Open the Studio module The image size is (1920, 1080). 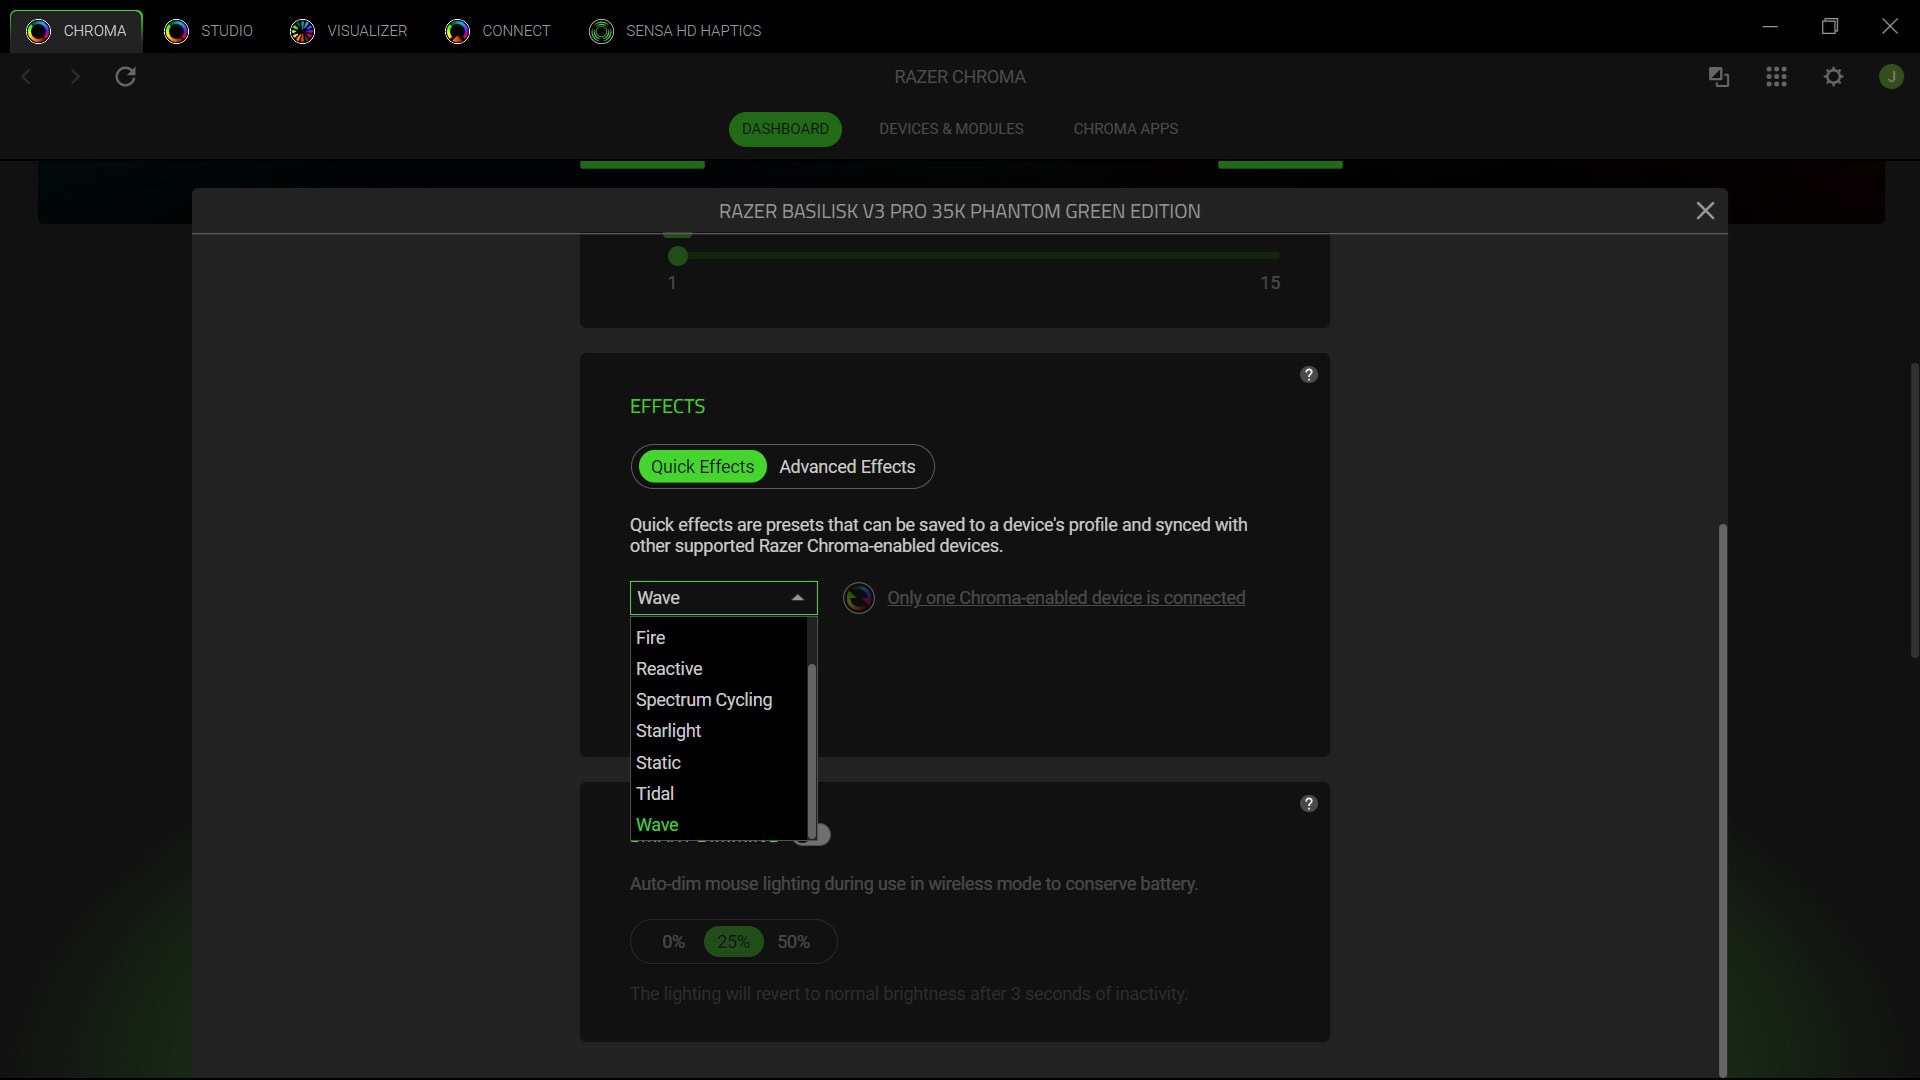coord(209,31)
